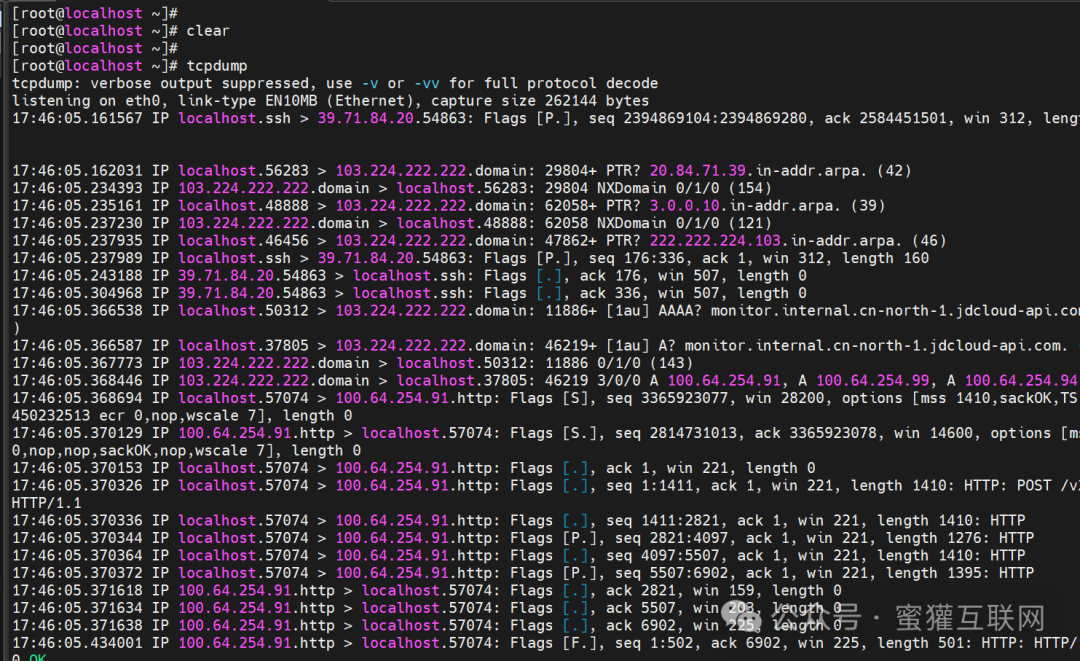Select "ack 336" in 17:46:05.304968 line

(x=610, y=293)
